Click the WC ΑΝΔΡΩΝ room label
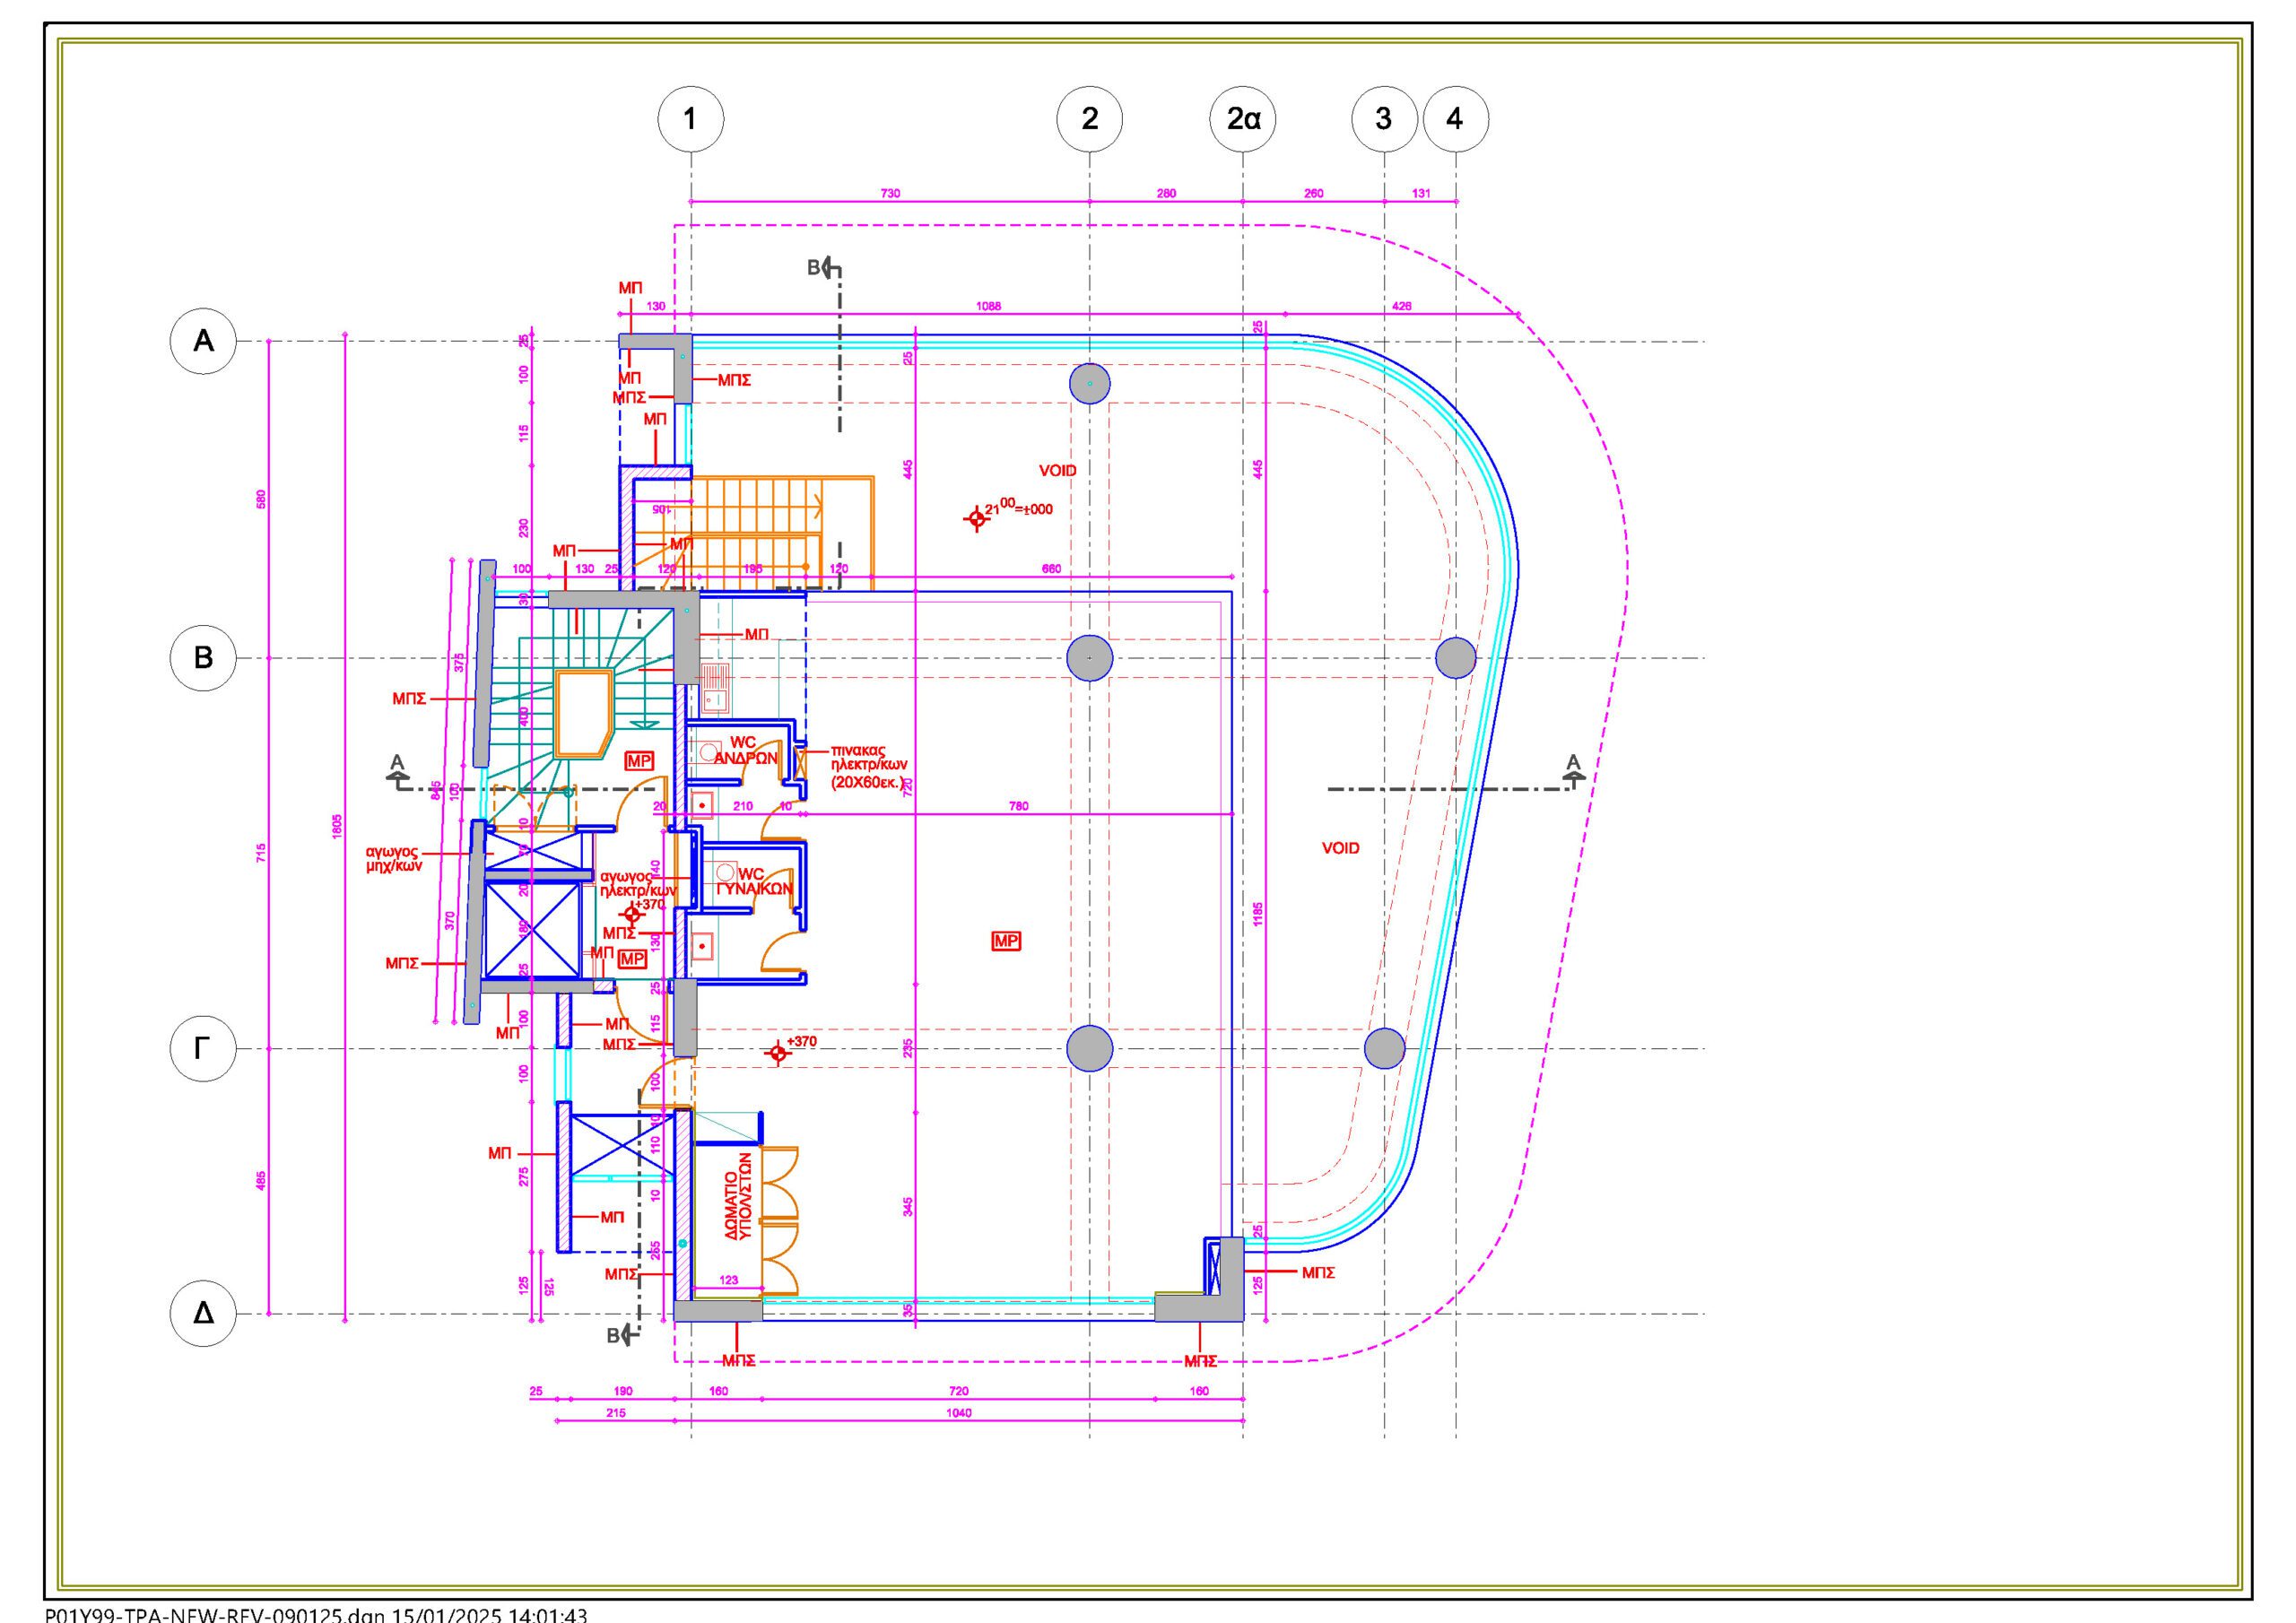This screenshot has height=1623, width=2296. click(x=745, y=750)
